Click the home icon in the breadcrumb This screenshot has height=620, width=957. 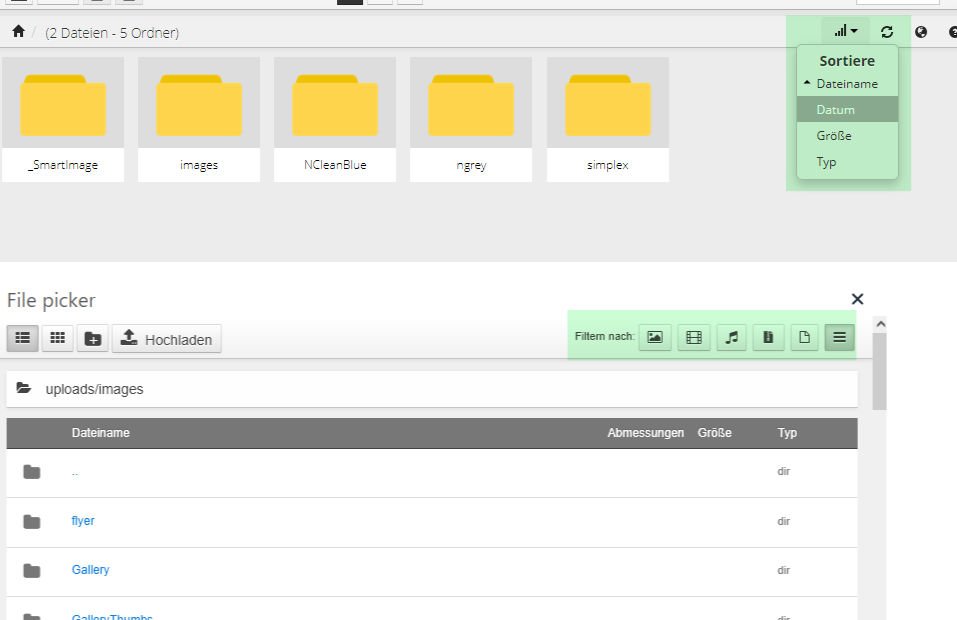[x=18, y=32]
